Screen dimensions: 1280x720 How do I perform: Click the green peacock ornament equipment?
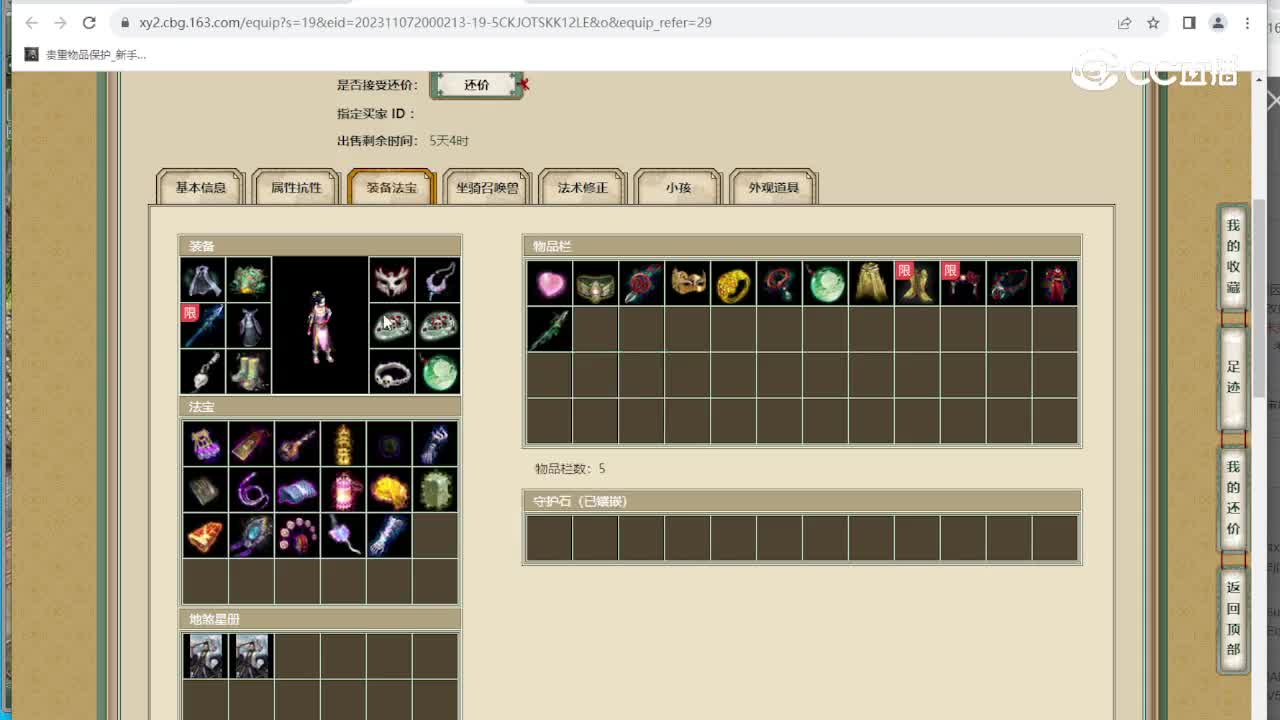(248, 280)
